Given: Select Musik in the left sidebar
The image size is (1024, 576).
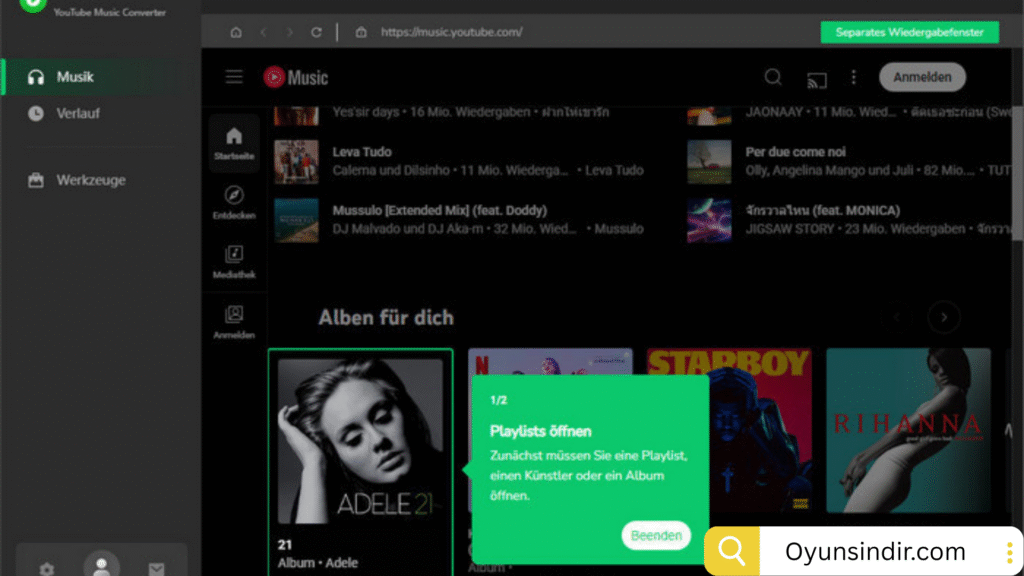Looking at the screenshot, I should (75, 77).
